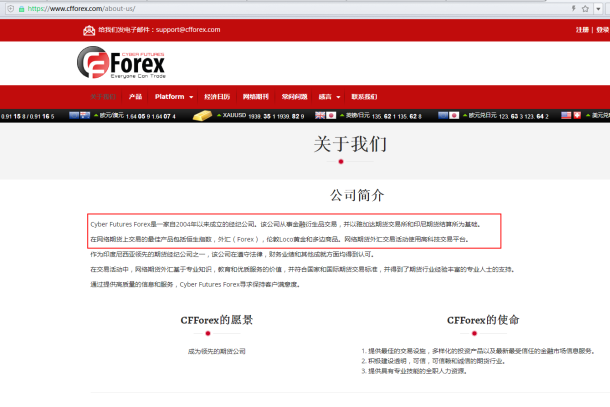Click the 英镑/日元 ticker quote
The height and width of the screenshot is (407, 610).
coord(381,116)
